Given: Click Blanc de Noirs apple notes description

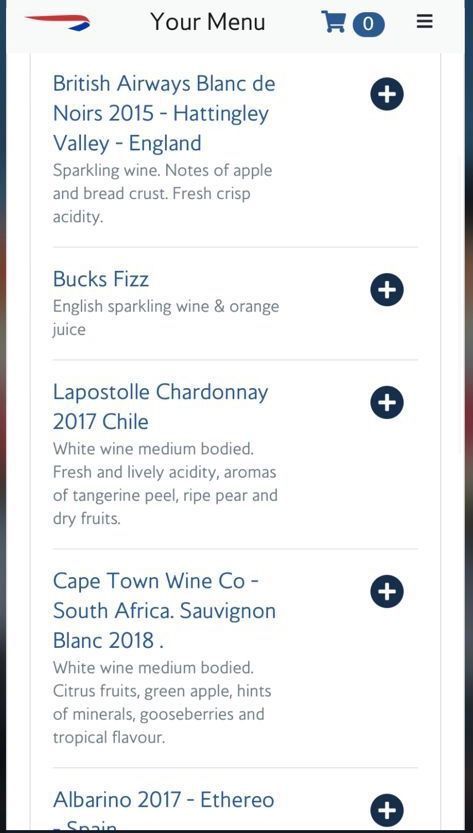Looking at the screenshot, I should pos(163,193).
